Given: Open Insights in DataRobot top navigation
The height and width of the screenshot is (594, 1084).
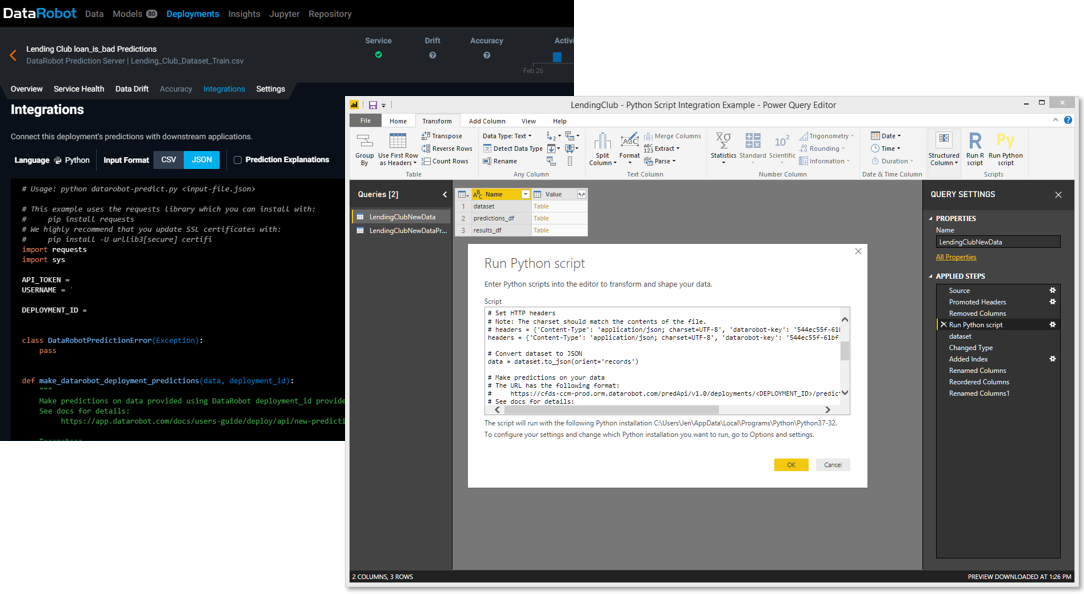Looking at the screenshot, I should pos(244,14).
